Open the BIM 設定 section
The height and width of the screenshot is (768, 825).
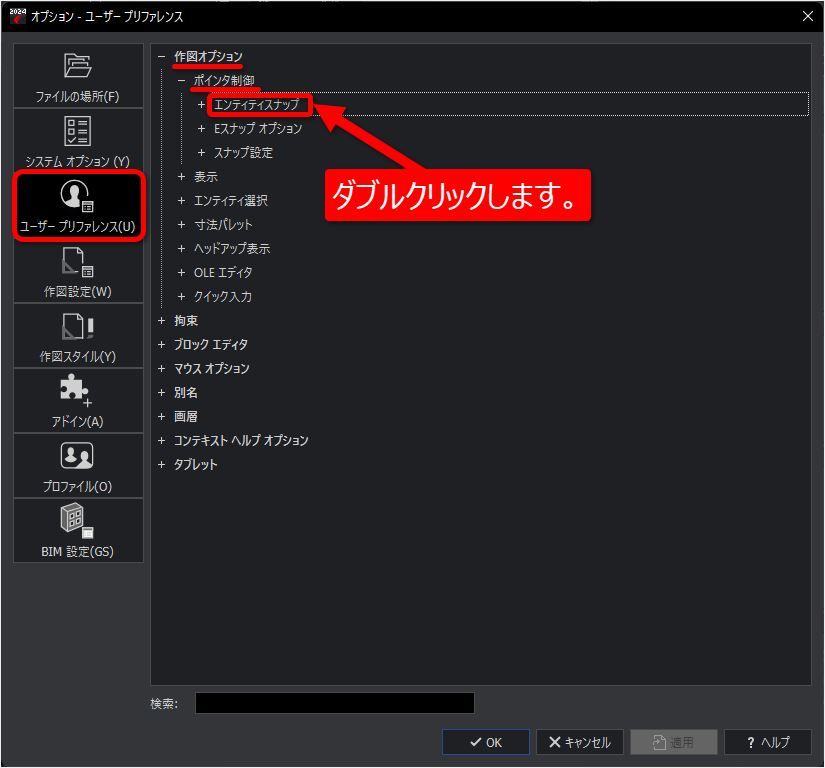pos(78,530)
